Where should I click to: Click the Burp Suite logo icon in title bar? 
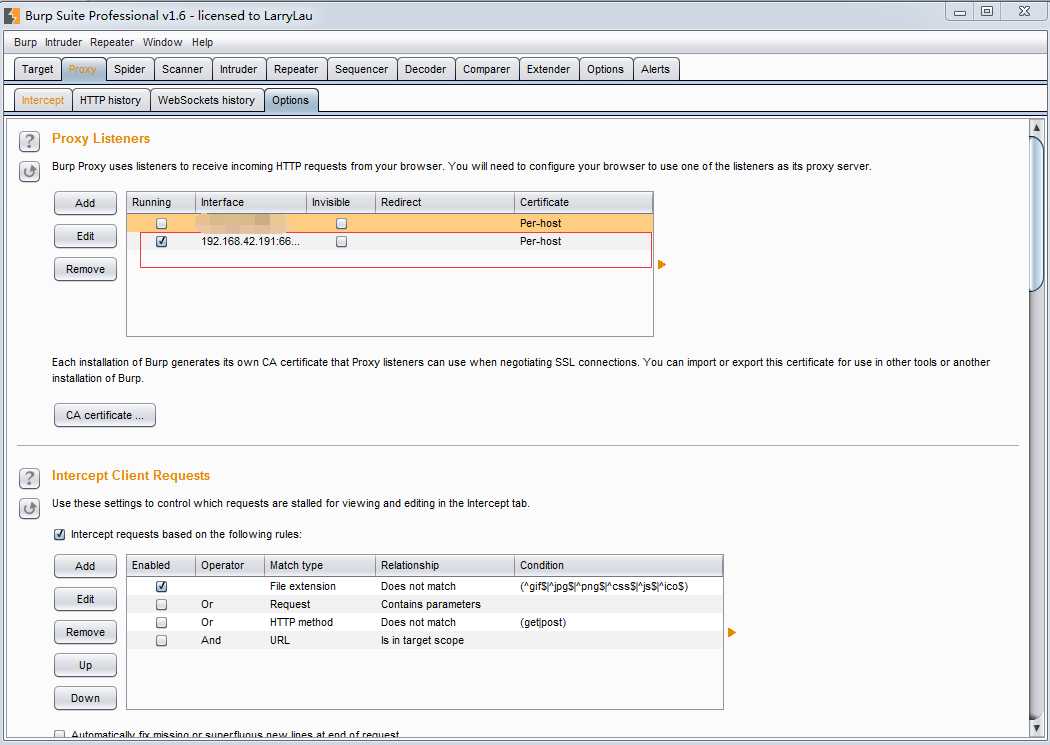[12, 15]
